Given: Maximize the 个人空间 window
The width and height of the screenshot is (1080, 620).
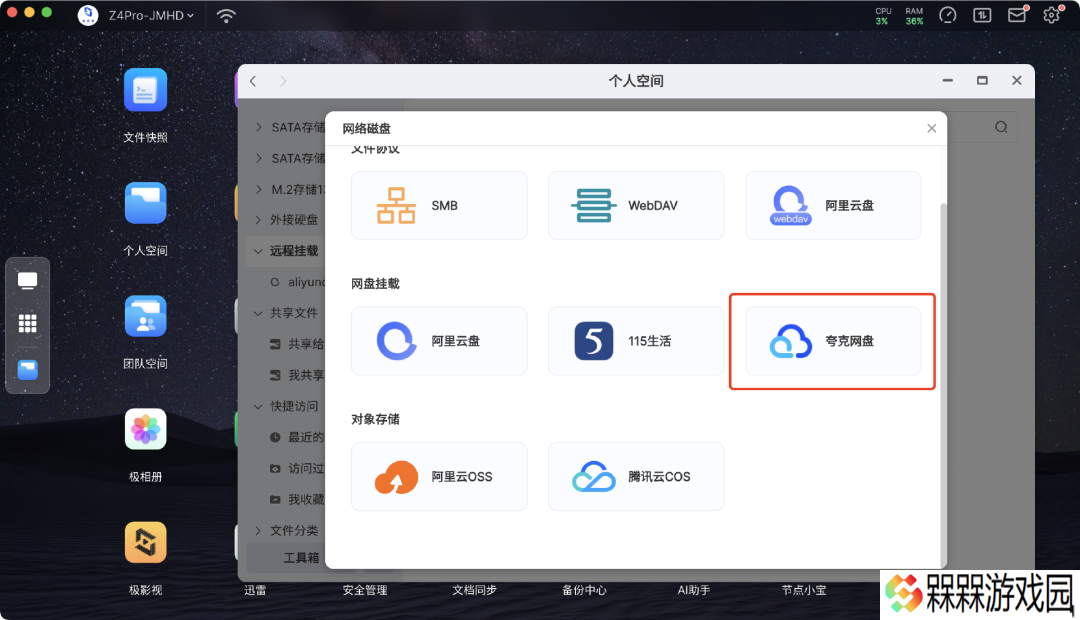Looking at the screenshot, I should click(982, 81).
